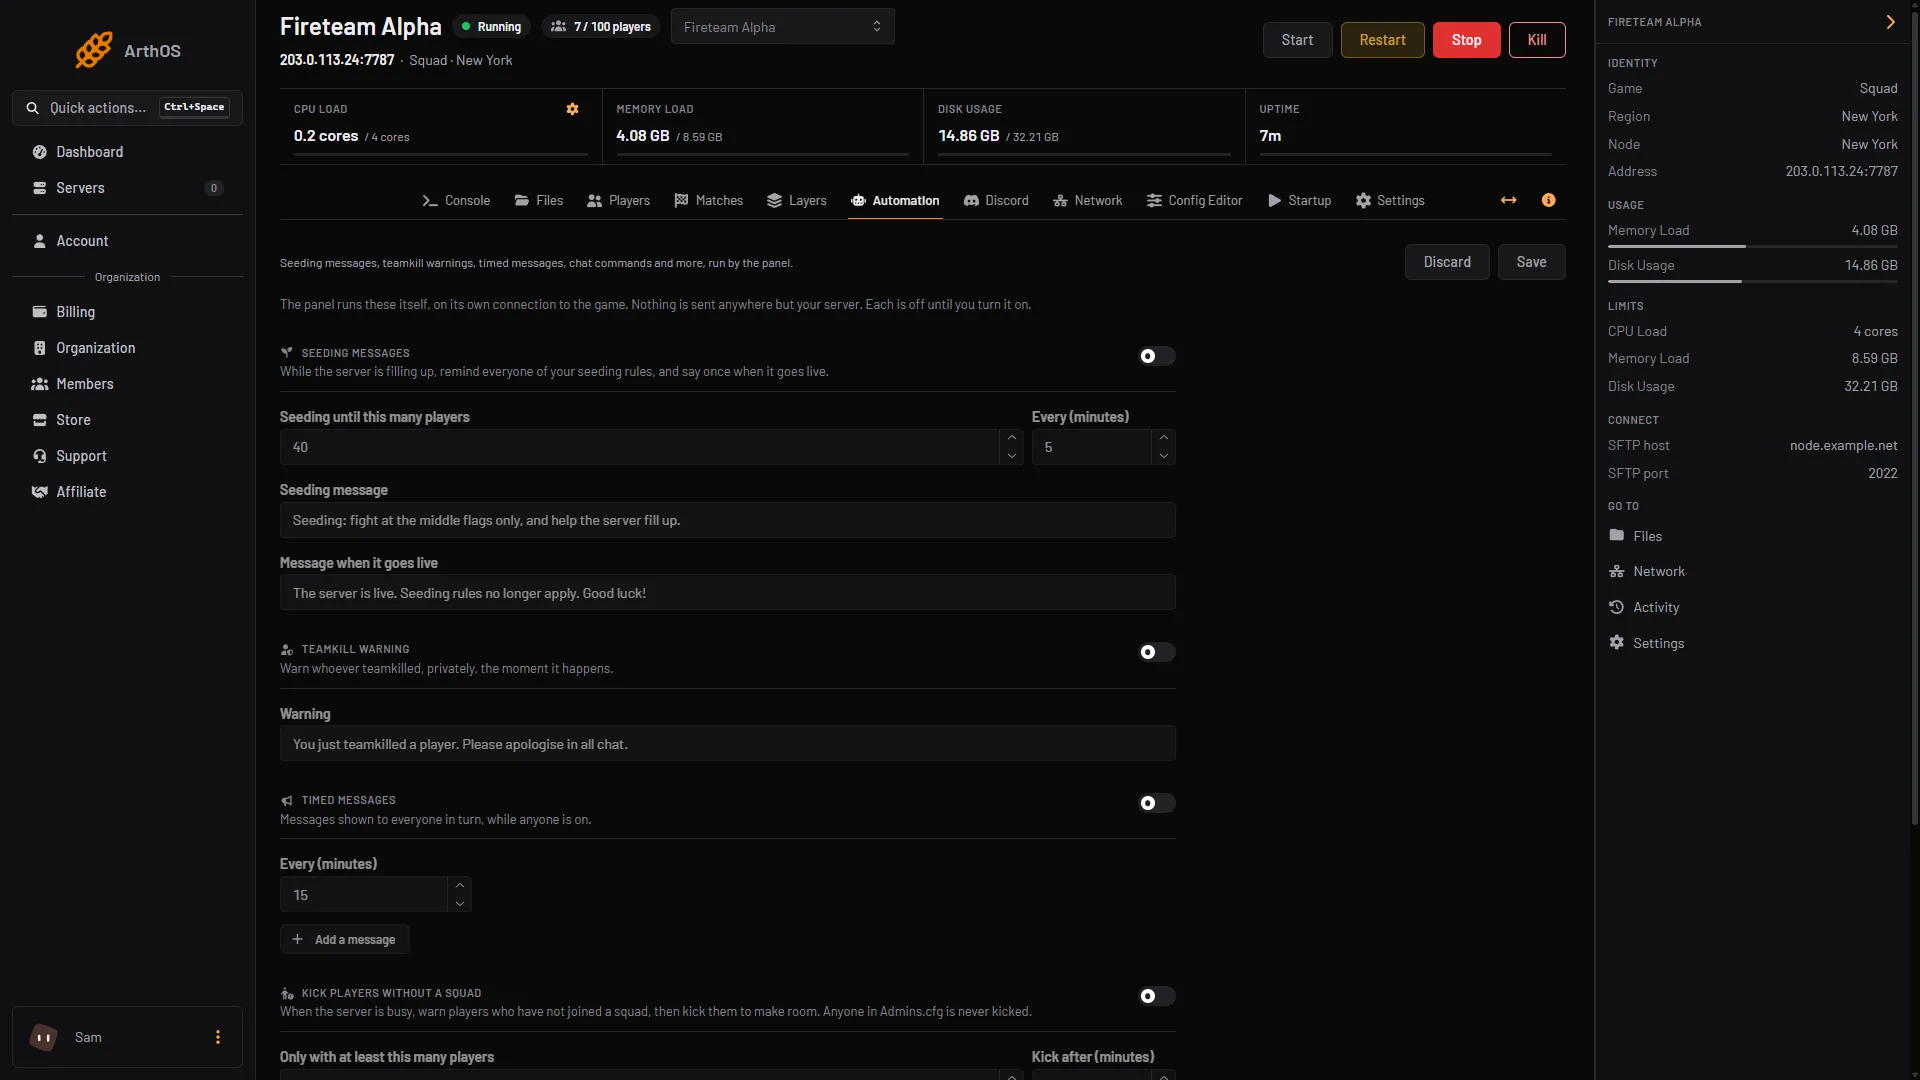Click the Memory Load usage bar in side panel

tap(1753, 247)
